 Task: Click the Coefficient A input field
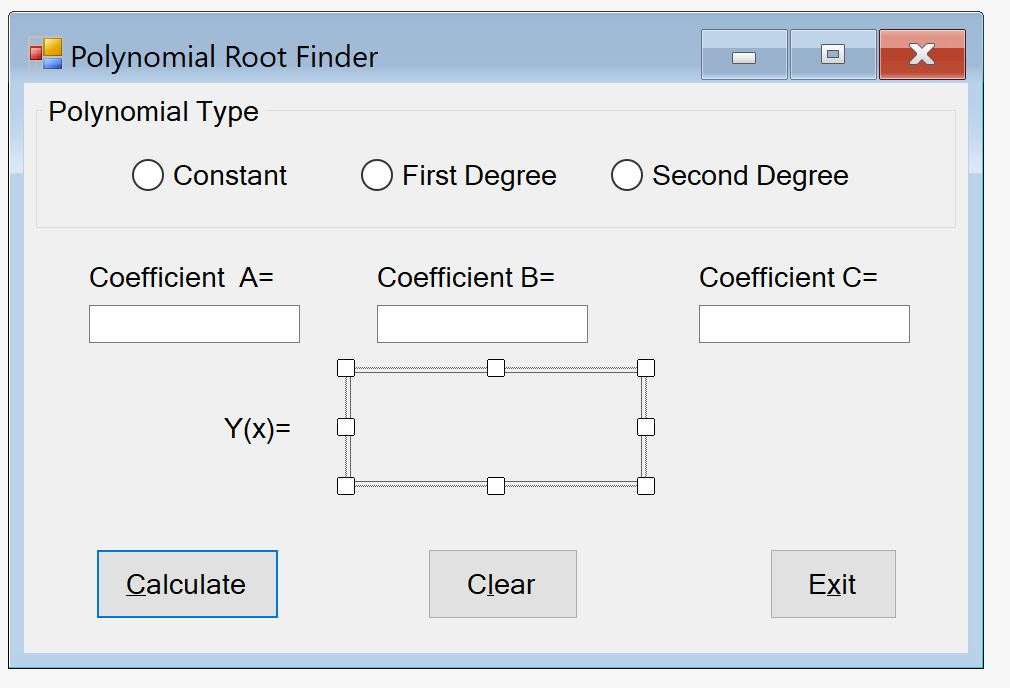click(x=194, y=323)
